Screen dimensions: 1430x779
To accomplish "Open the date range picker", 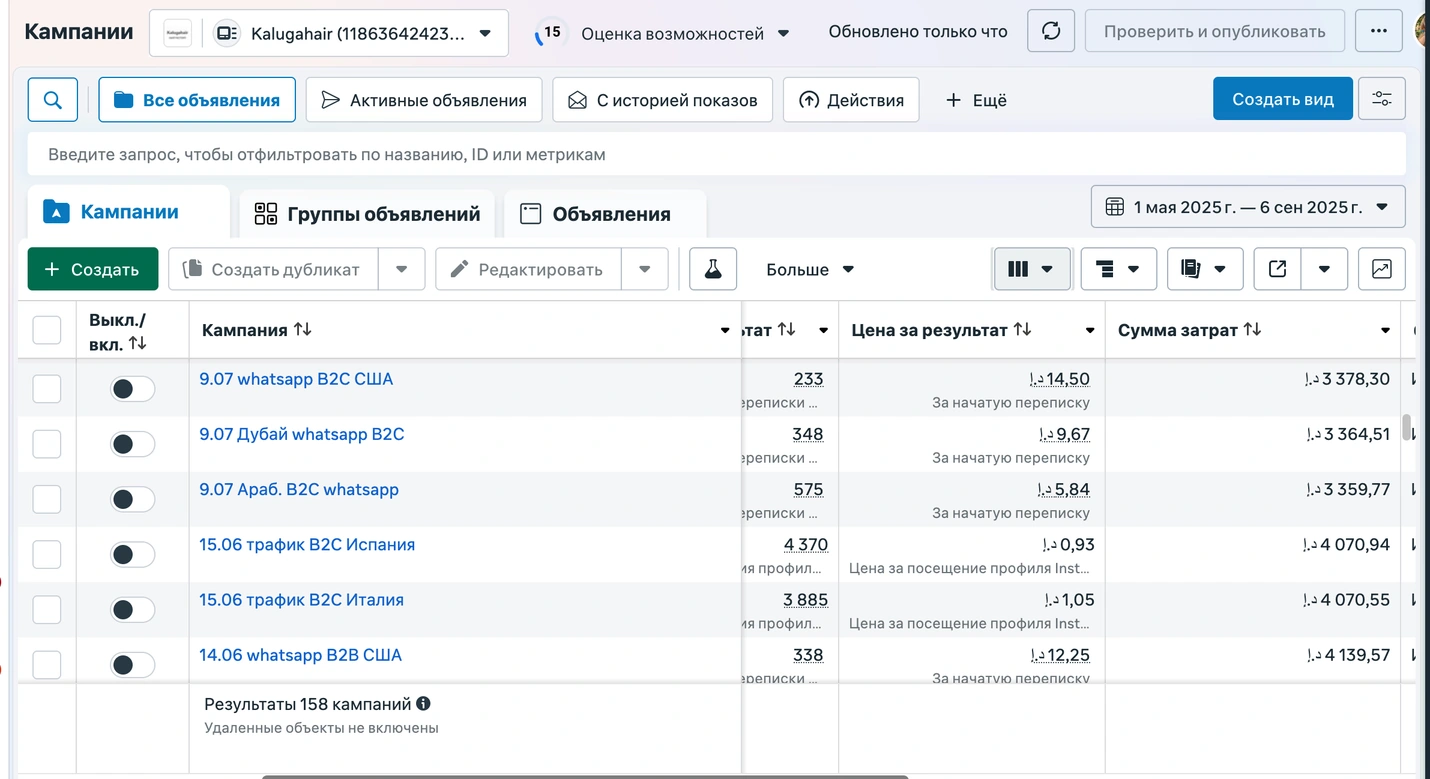I will 1248,207.
